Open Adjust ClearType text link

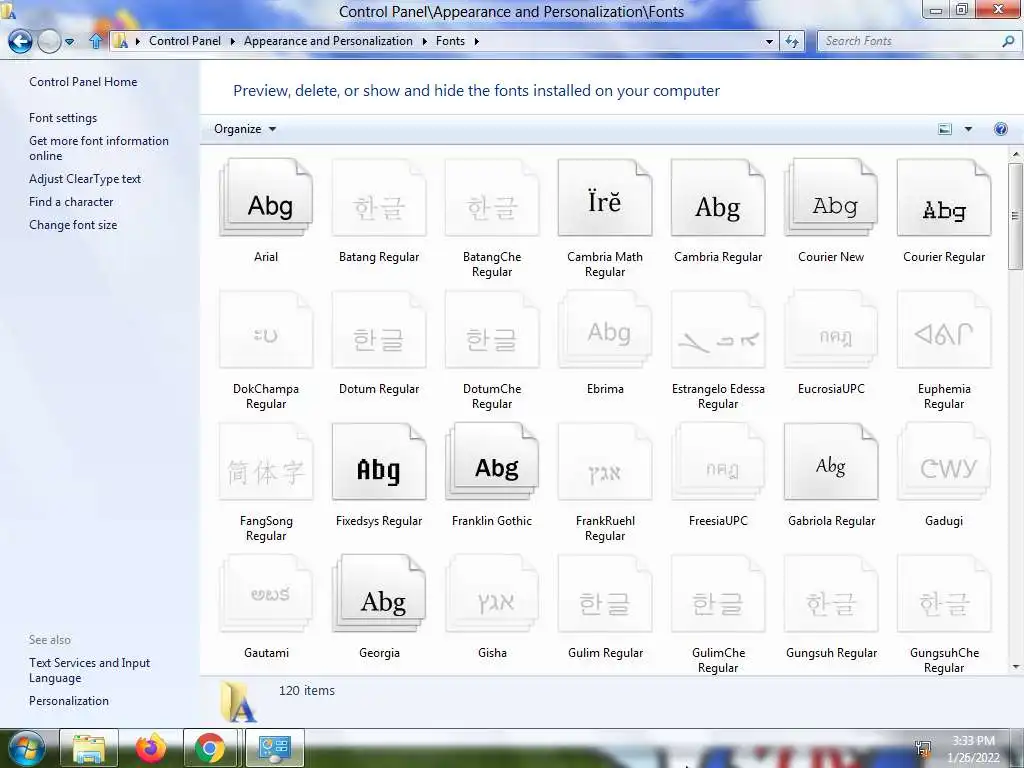pos(85,179)
